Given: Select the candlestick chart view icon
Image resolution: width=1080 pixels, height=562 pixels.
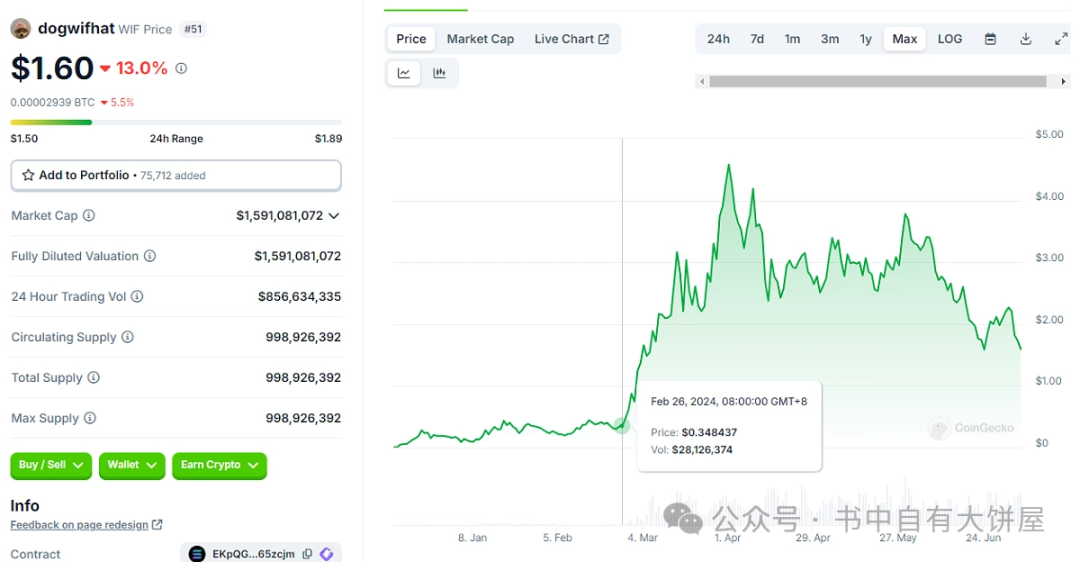Looking at the screenshot, I should (x=439, y=73).
